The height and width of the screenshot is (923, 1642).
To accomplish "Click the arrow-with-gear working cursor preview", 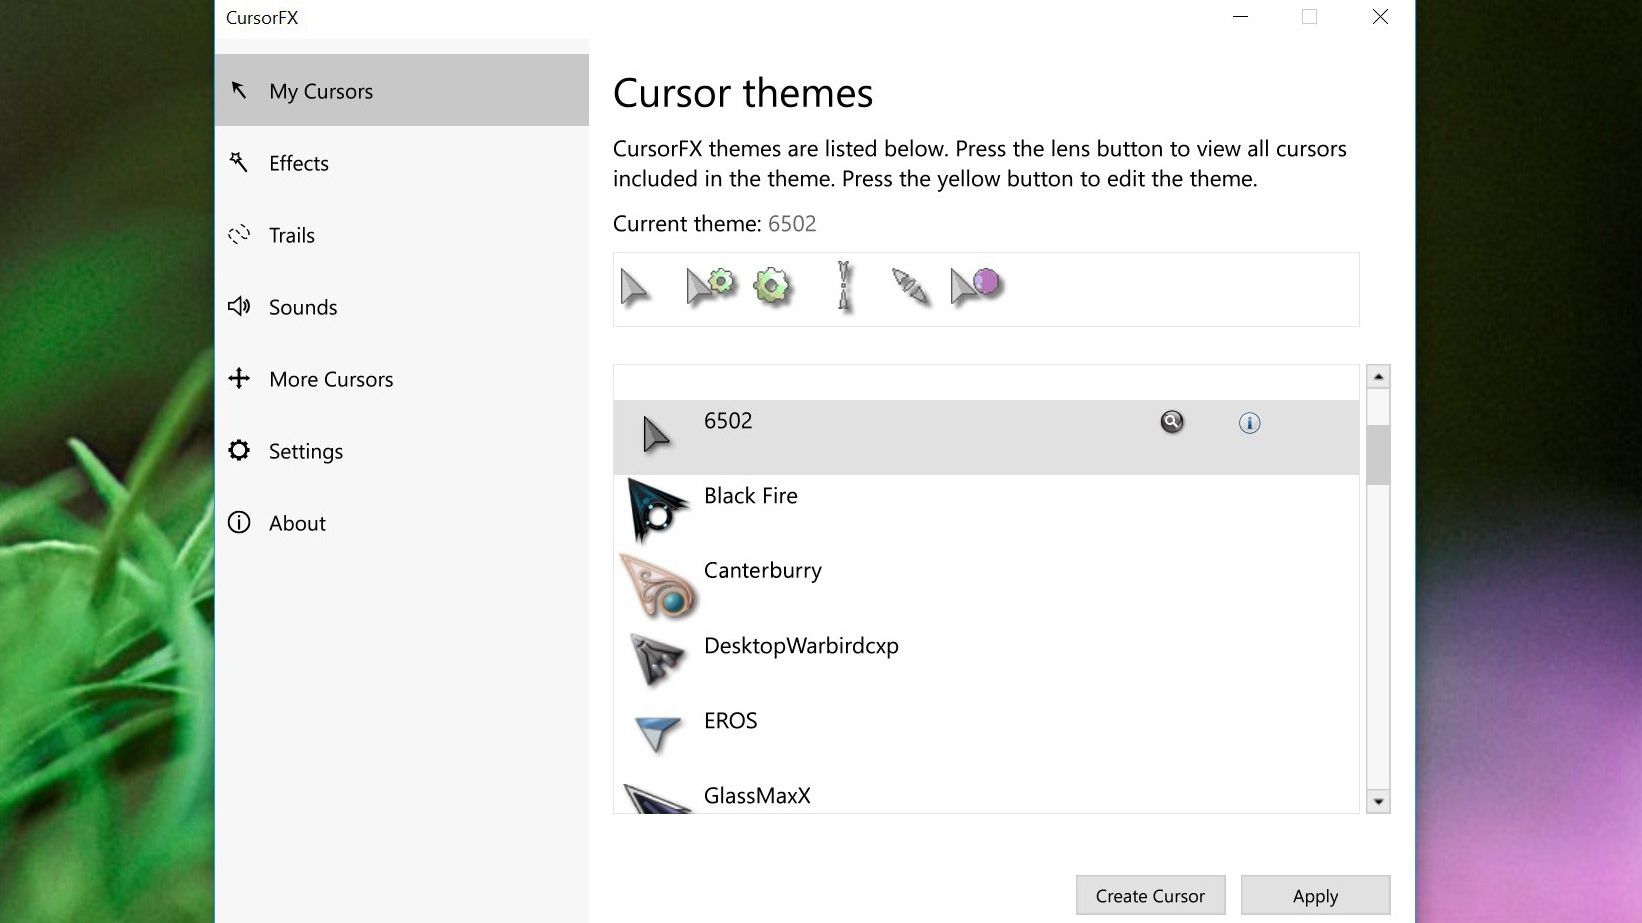I will tap(710, 286).
